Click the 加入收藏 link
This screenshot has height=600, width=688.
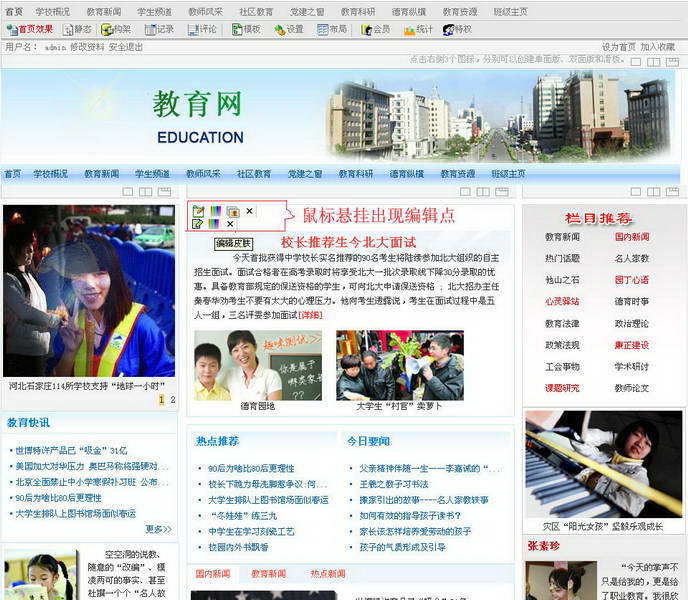[658, 47]
